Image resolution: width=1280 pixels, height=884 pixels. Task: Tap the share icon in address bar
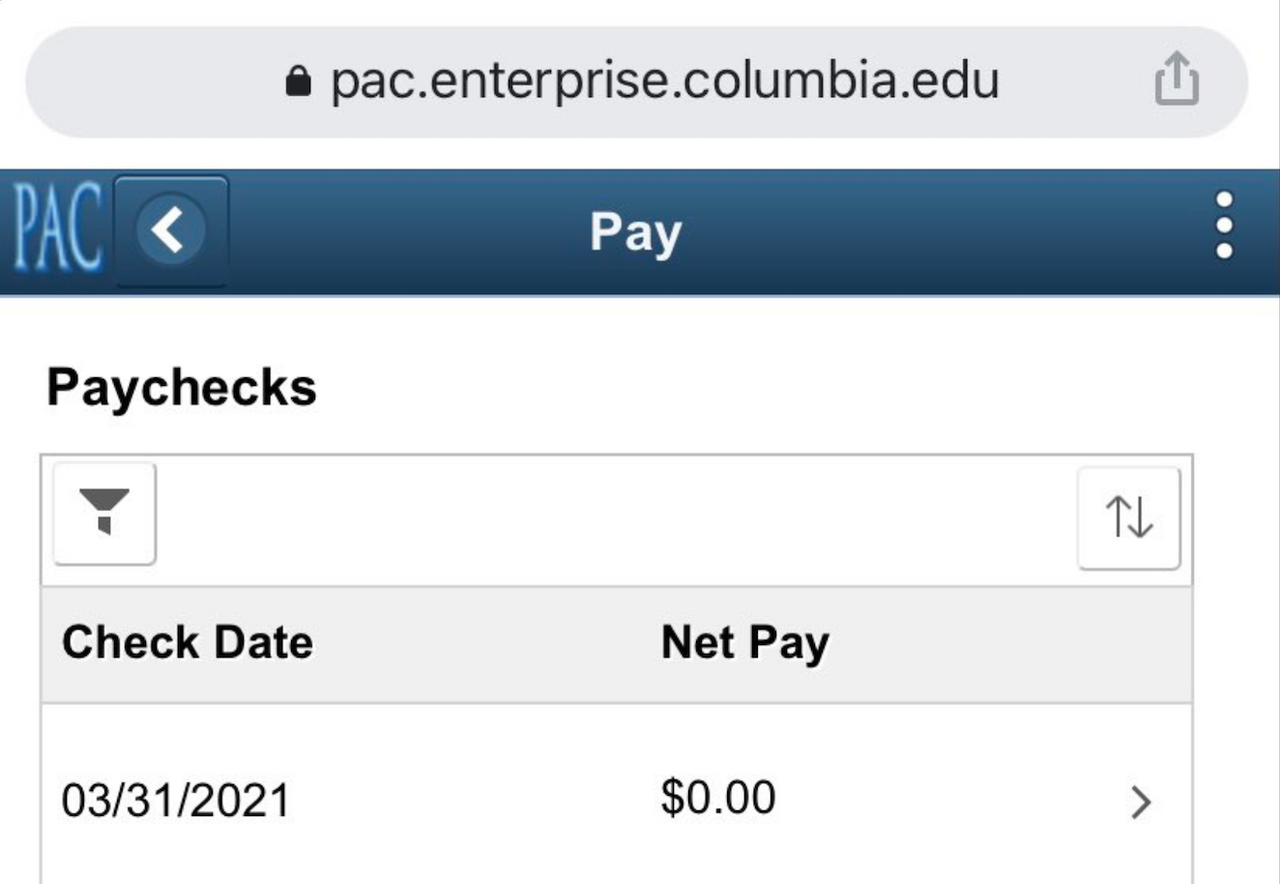(1176, 79)
